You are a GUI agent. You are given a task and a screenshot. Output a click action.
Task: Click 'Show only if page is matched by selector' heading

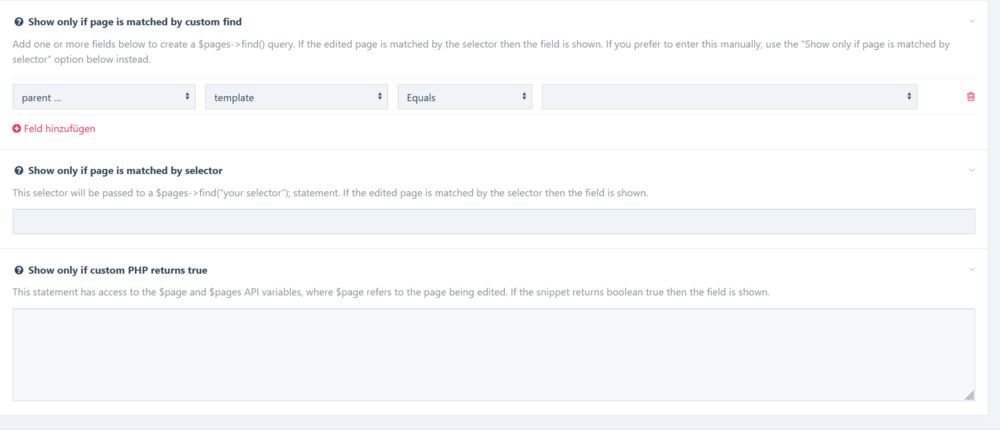[125, 171]
